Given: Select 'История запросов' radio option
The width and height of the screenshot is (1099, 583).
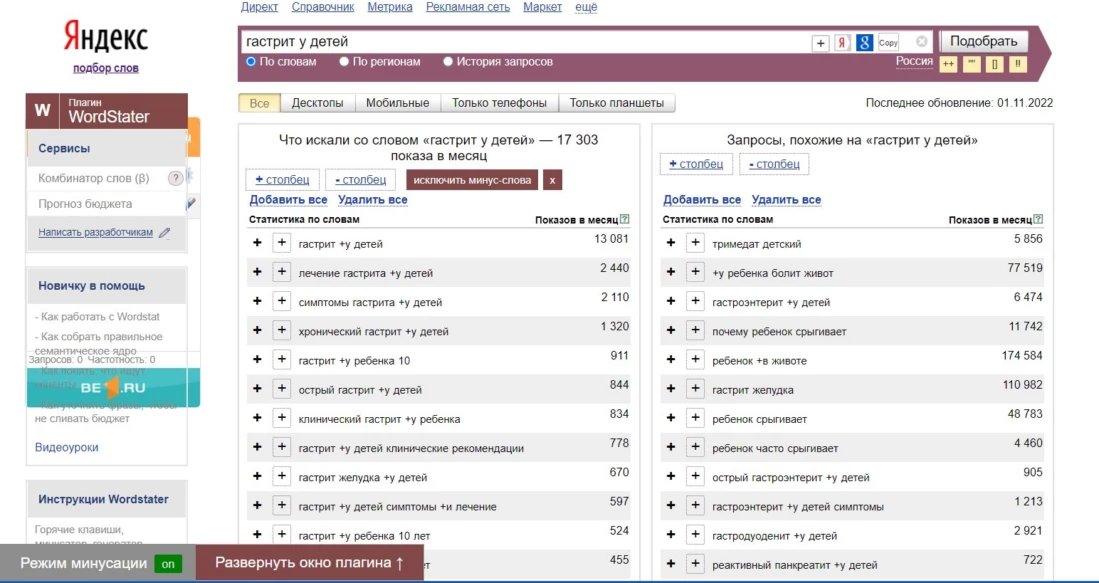Looking at the screenshot, I should [448, 62].
